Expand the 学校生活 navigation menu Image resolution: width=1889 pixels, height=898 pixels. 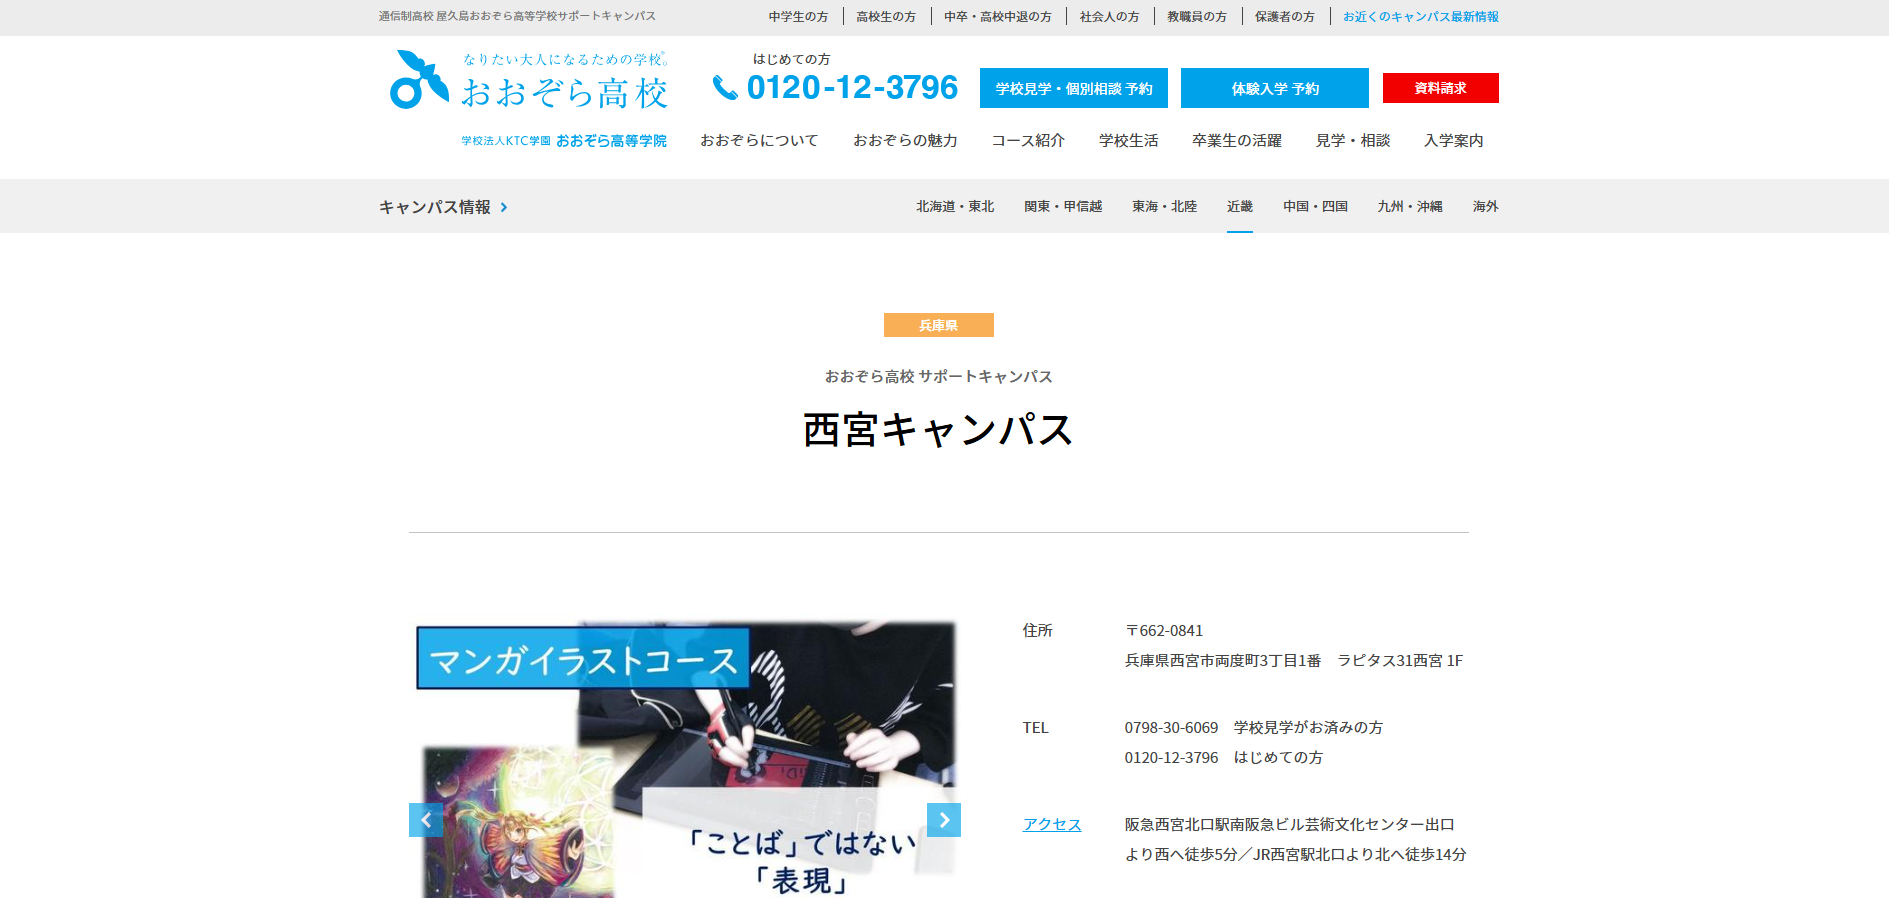pos(1128,140)
